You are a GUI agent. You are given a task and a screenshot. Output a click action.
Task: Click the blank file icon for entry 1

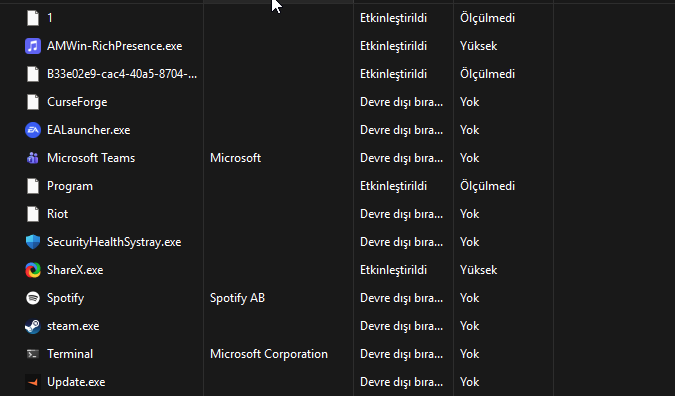tap(33, 18)
